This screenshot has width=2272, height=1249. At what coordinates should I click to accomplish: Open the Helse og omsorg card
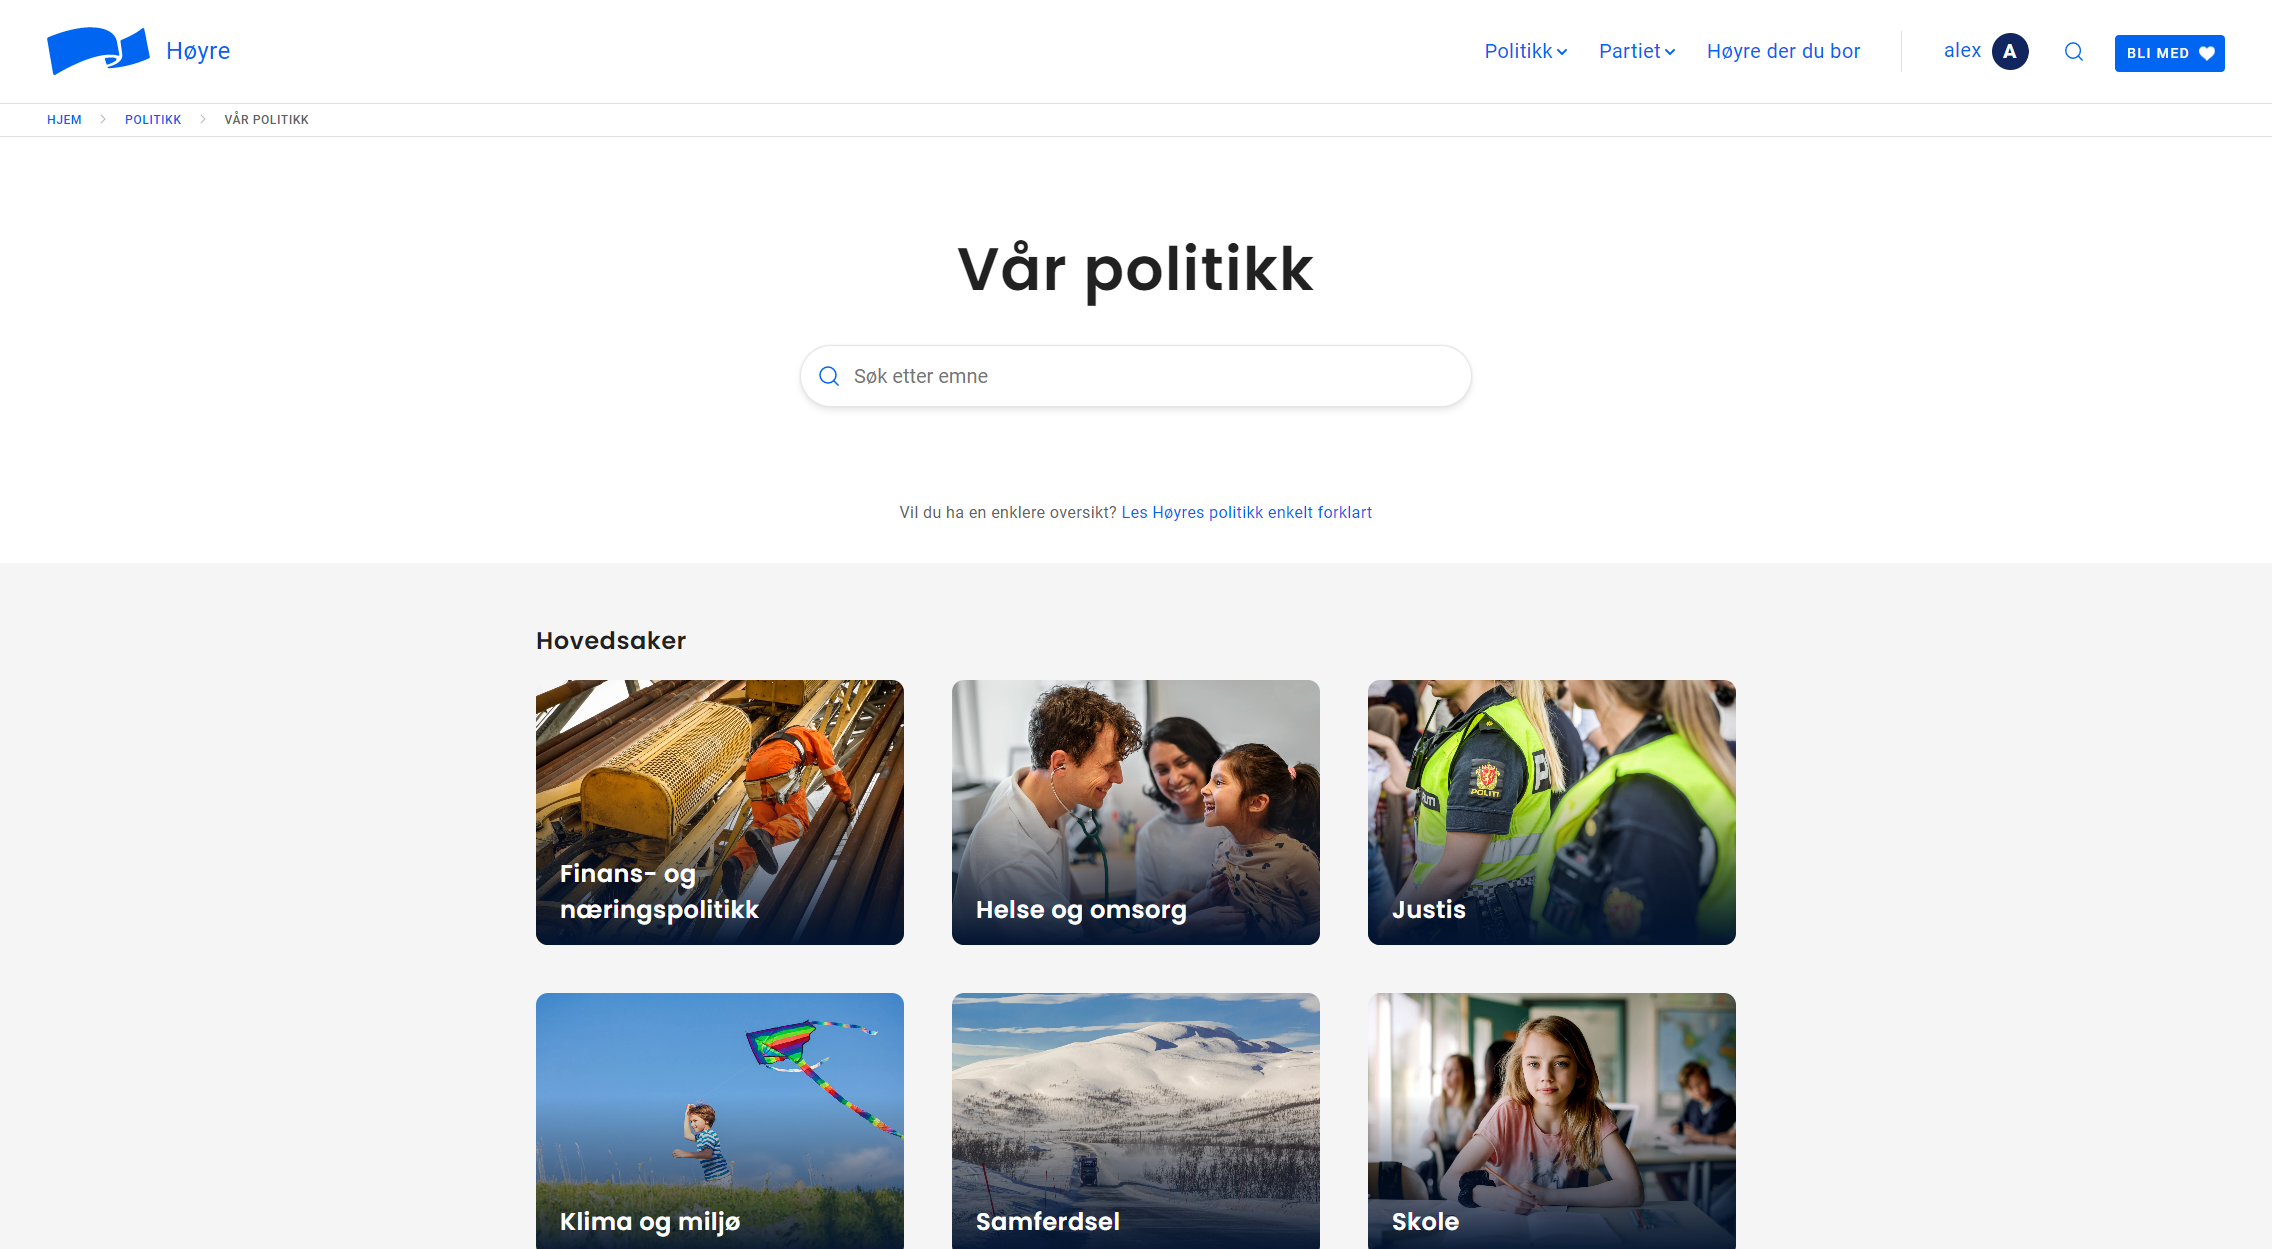point(1135,812)
